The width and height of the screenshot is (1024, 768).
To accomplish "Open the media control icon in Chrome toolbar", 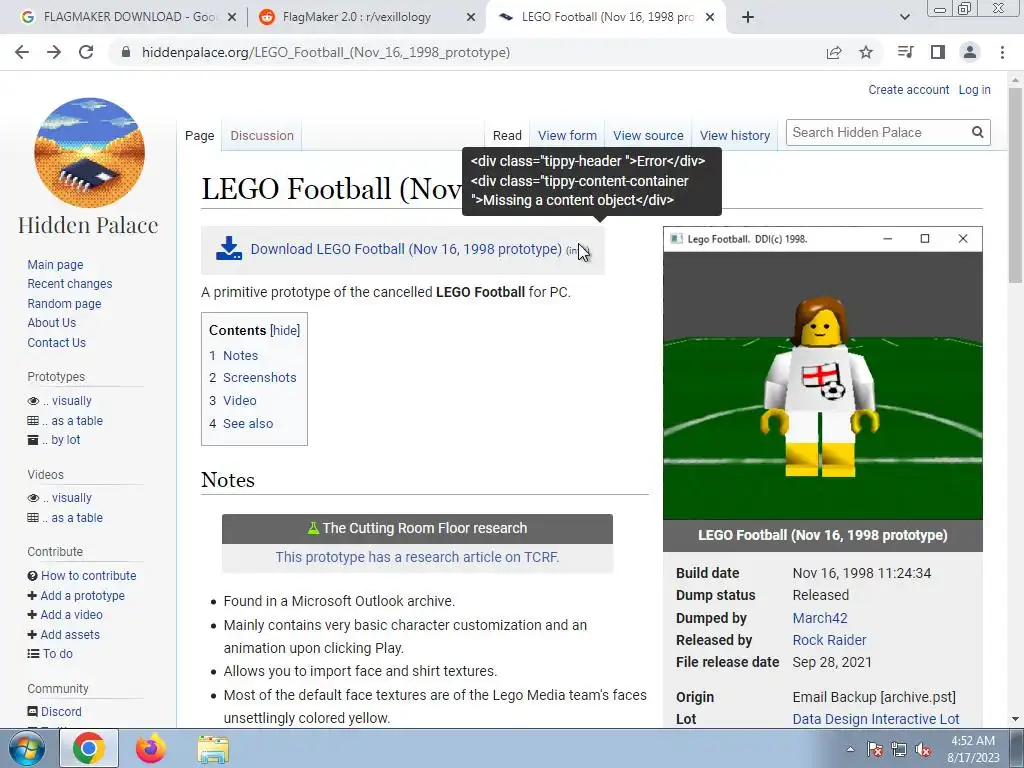I will coord(905,52).
